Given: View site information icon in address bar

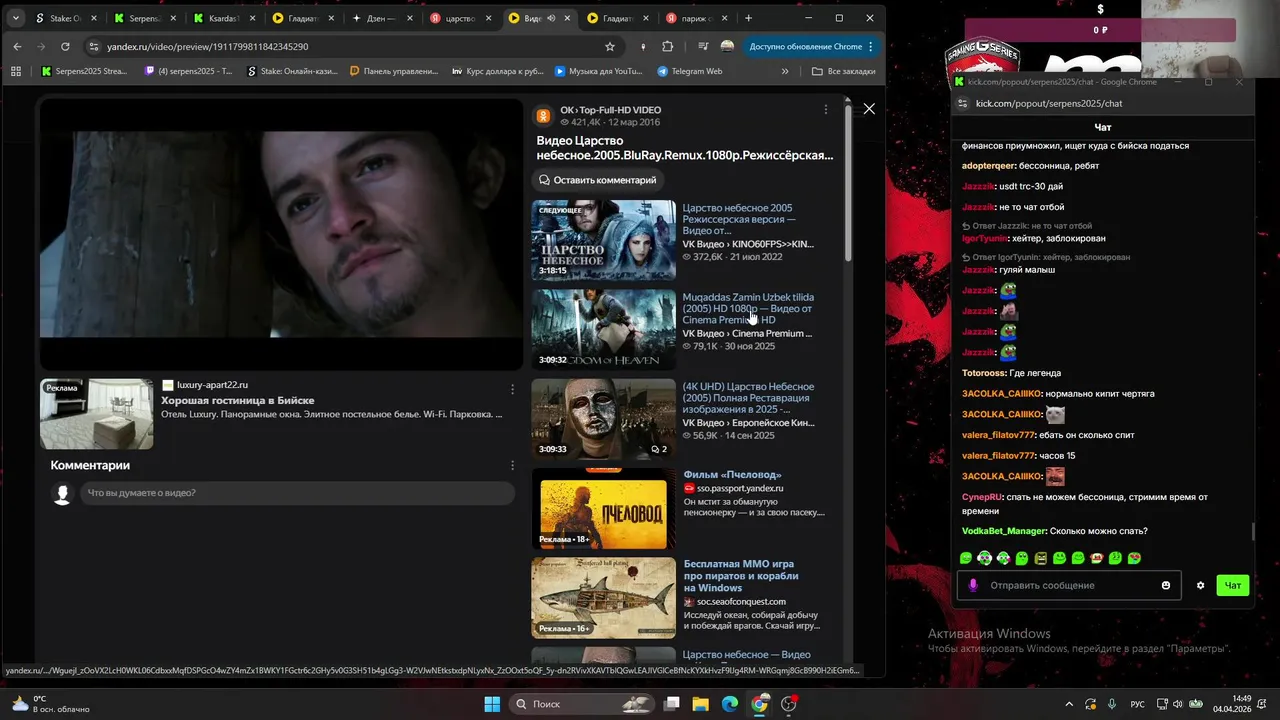Looking at the screenshot, I should pyautogui.click(x=94, y=46).
